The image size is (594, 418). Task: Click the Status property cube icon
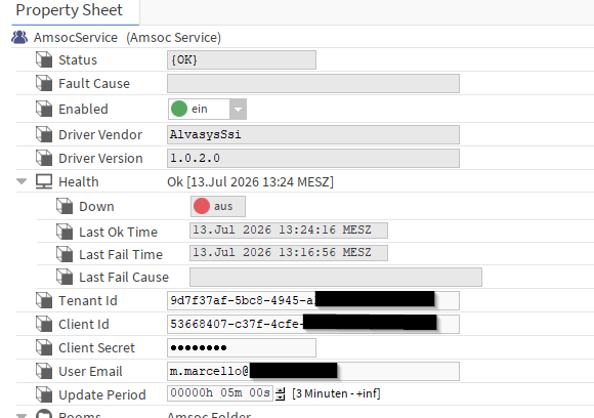point(44,60)
